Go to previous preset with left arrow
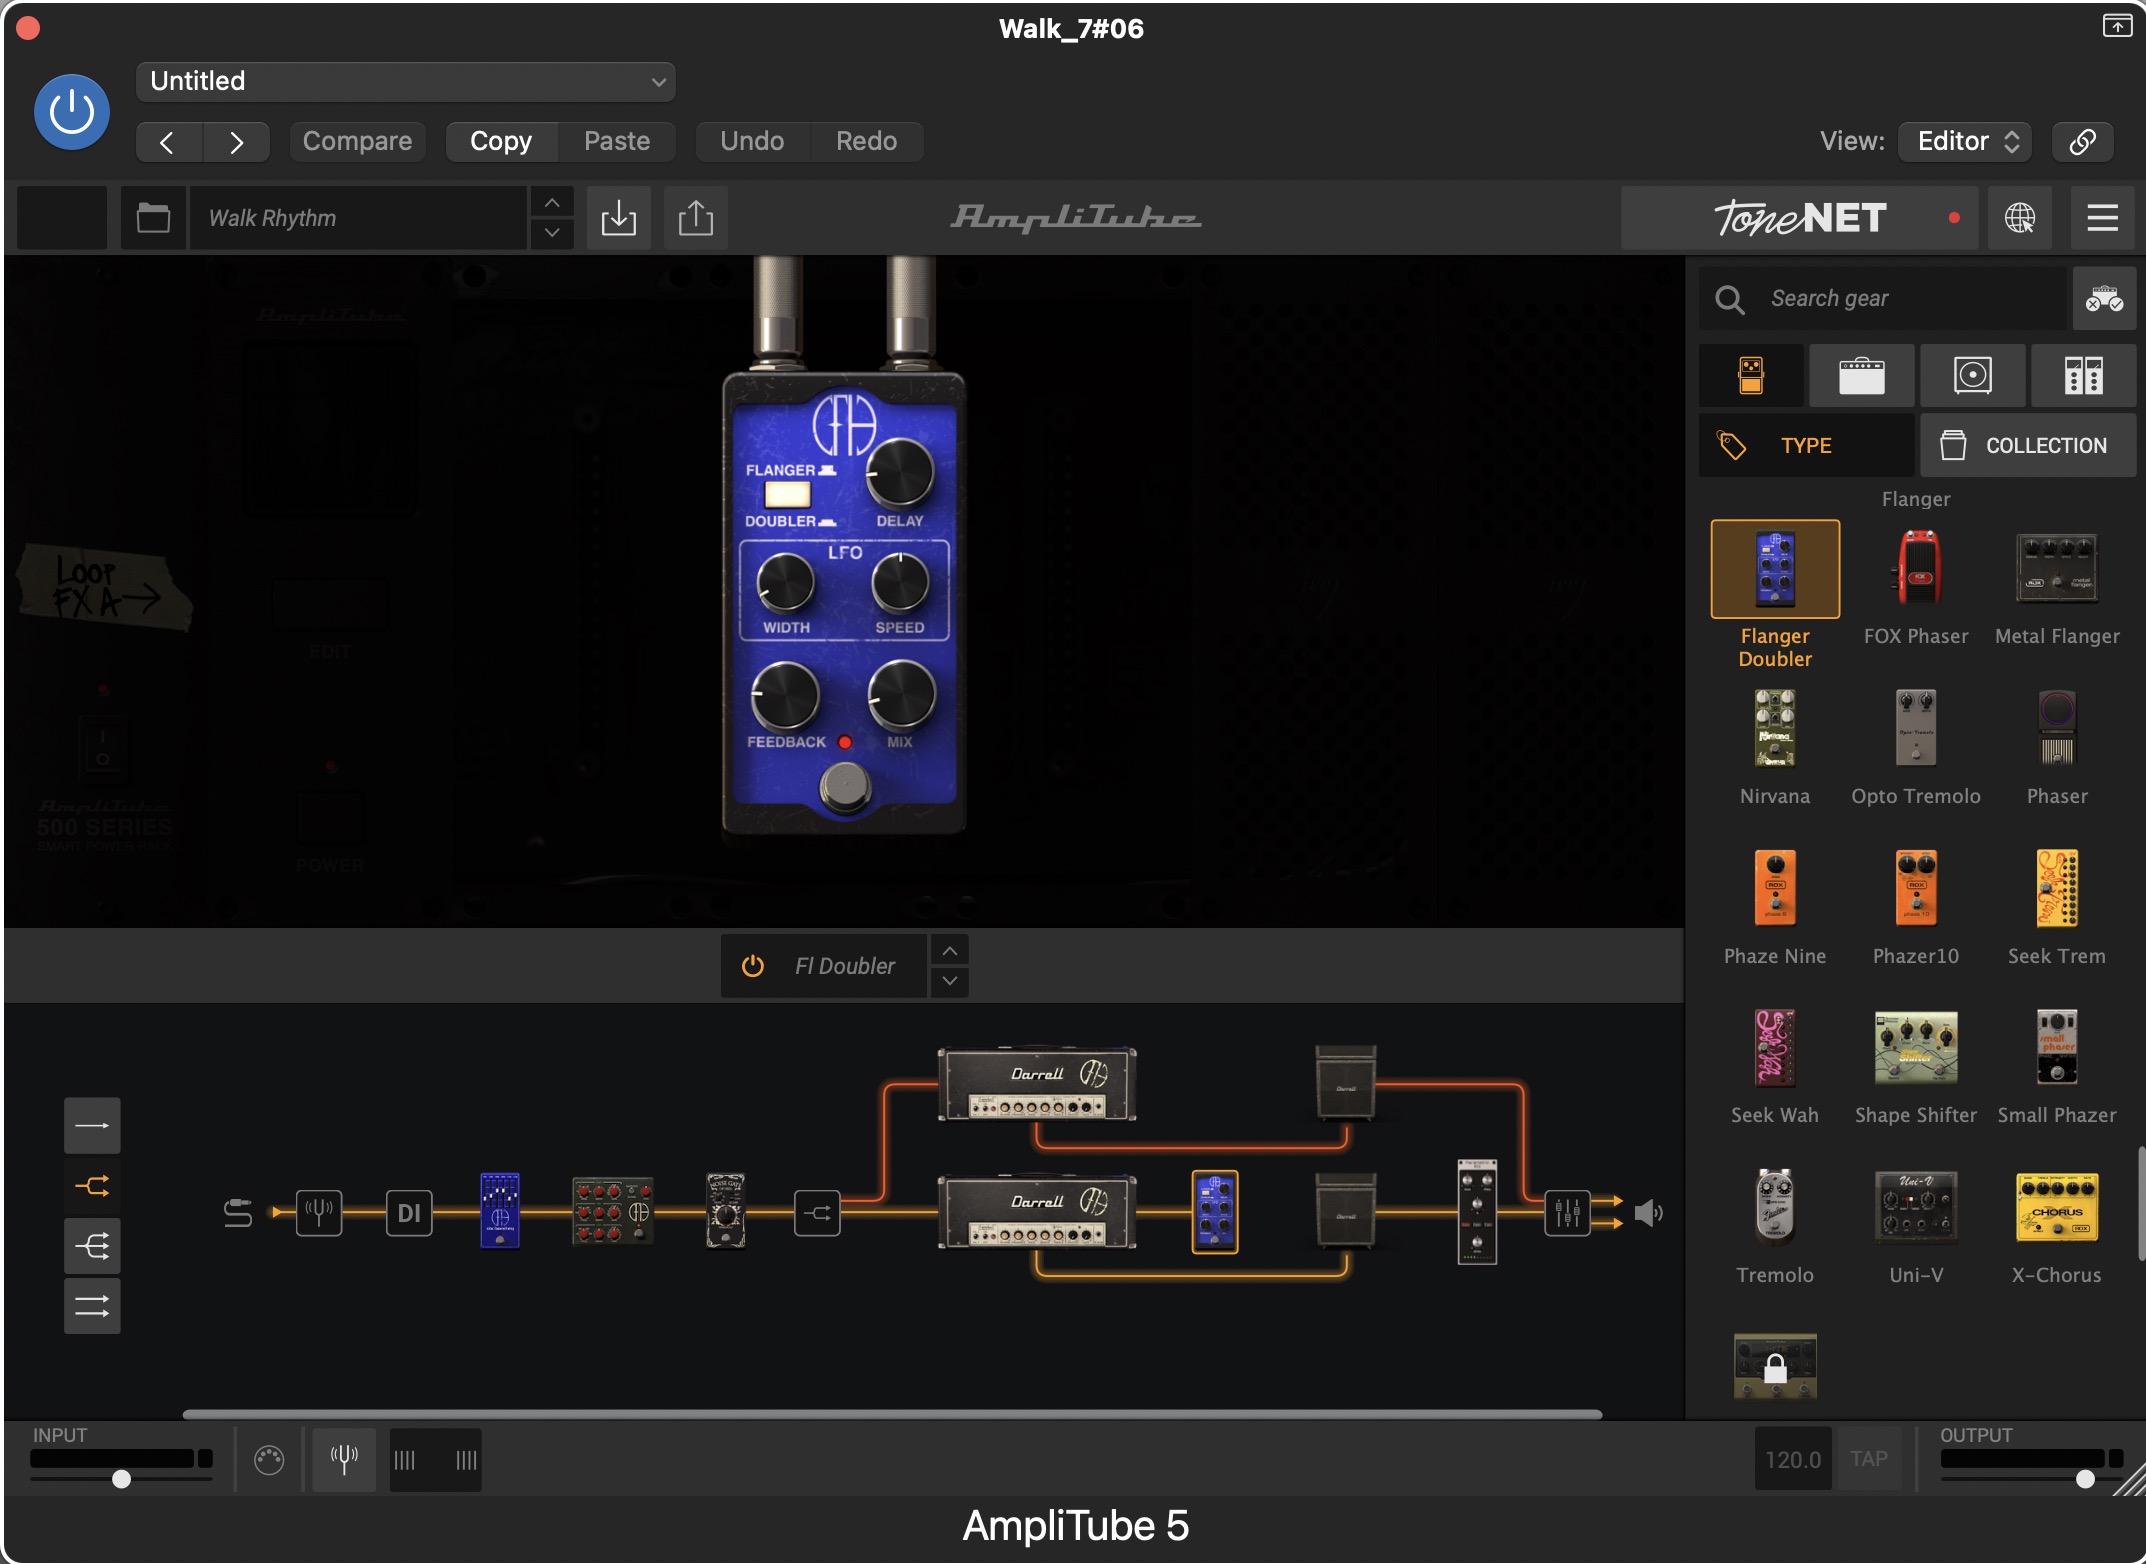Screen dimensions: 2146x1564 [168, 142]
